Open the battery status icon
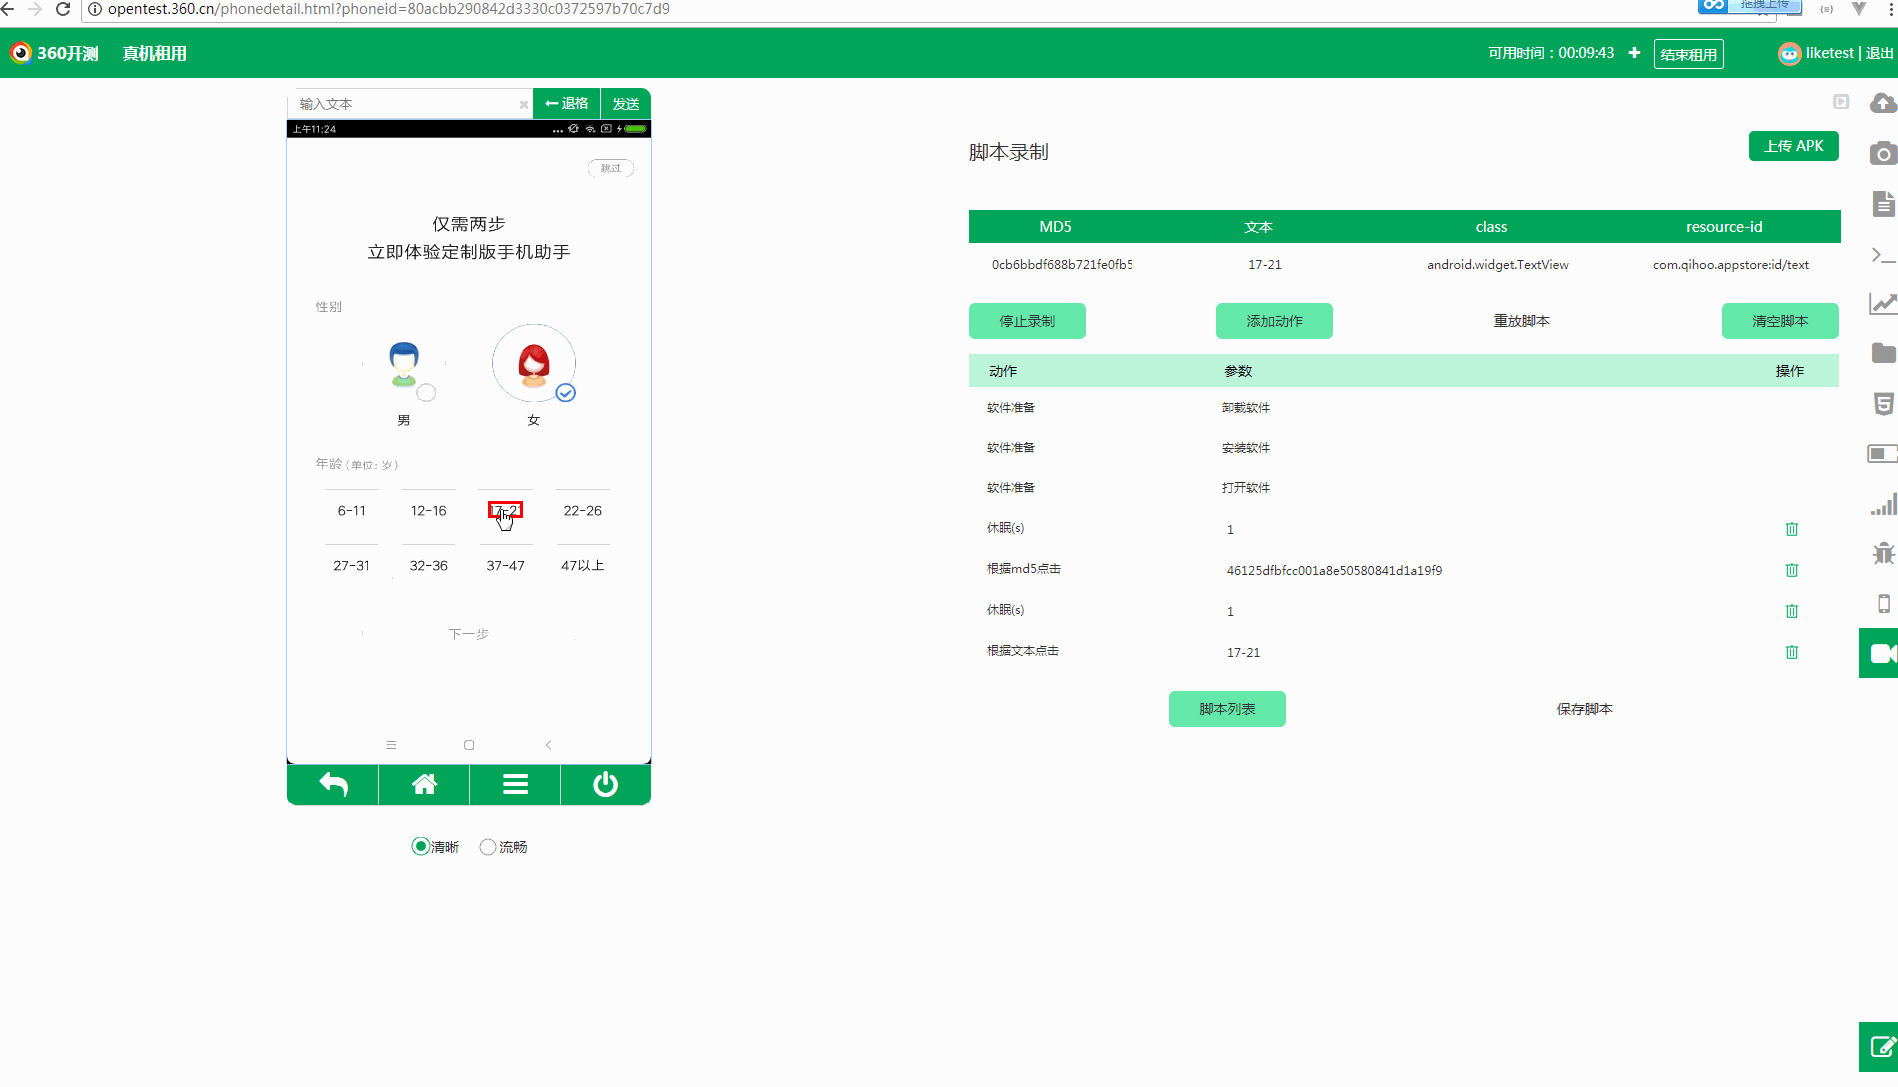The width and height of the screenshot is (1898, 1087). (x=1883, y=454)
